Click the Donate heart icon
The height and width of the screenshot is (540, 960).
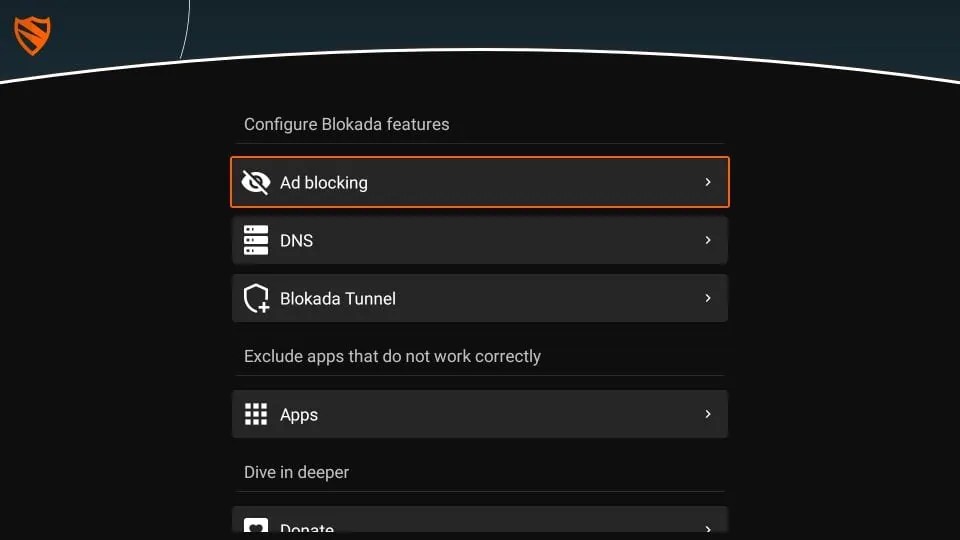pos(256,527)
